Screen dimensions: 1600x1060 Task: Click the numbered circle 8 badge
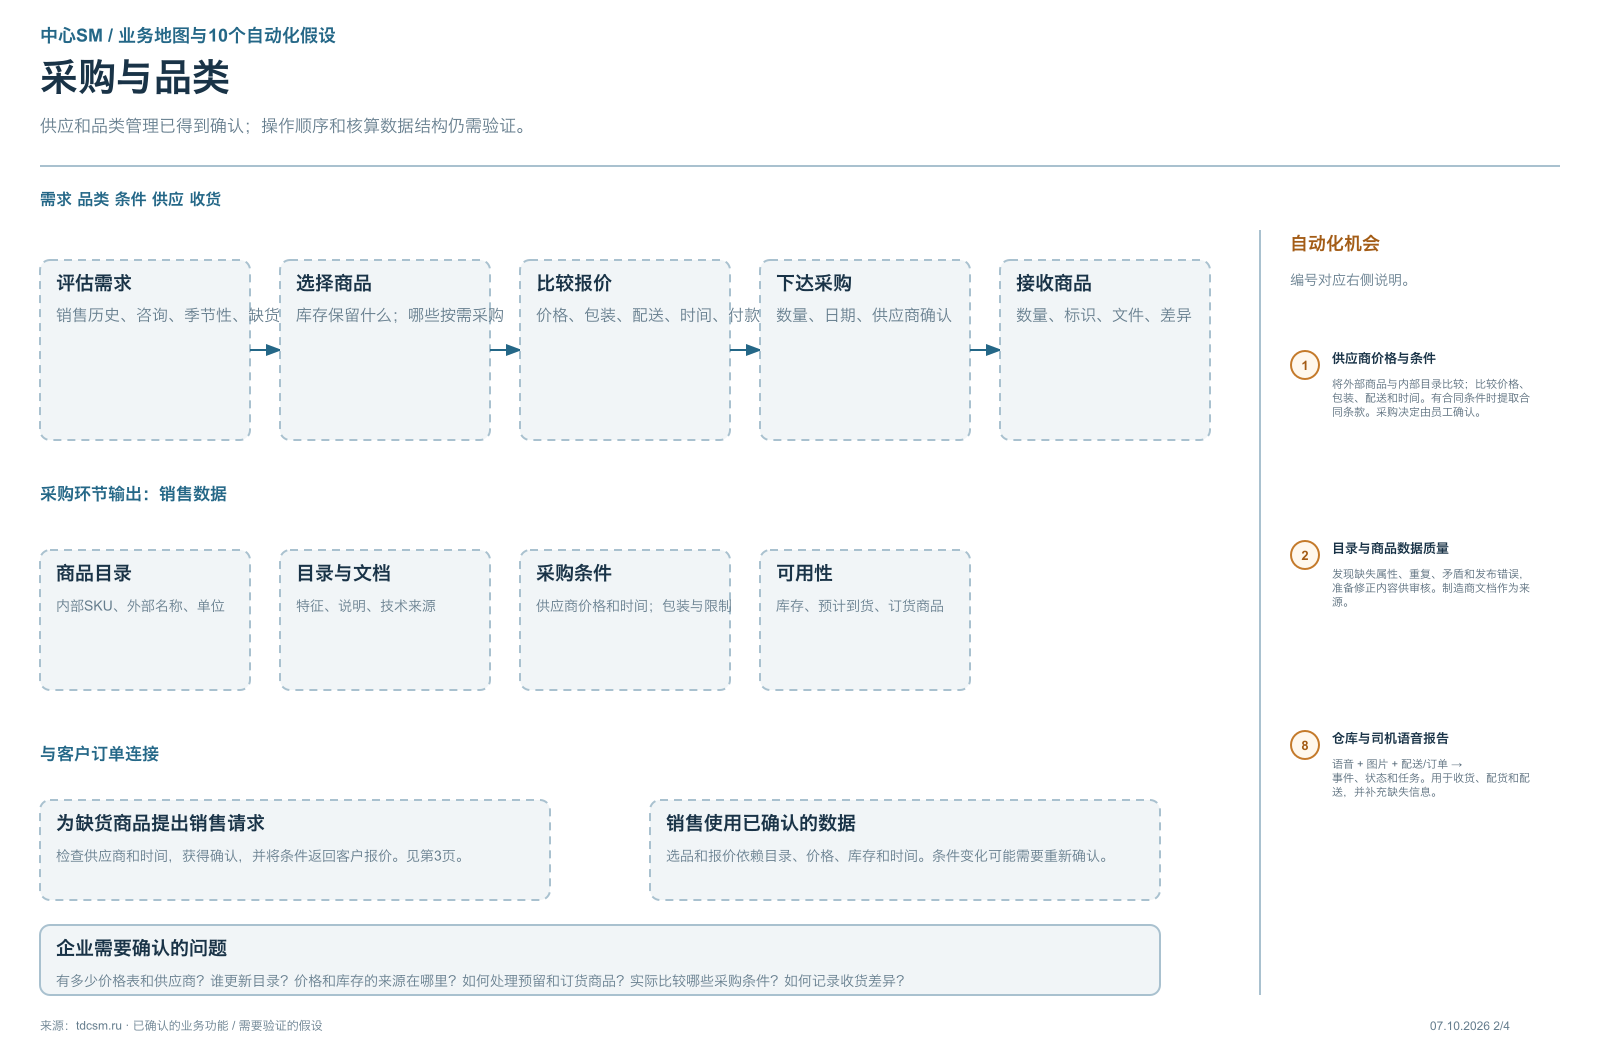tap(1304, 745)
